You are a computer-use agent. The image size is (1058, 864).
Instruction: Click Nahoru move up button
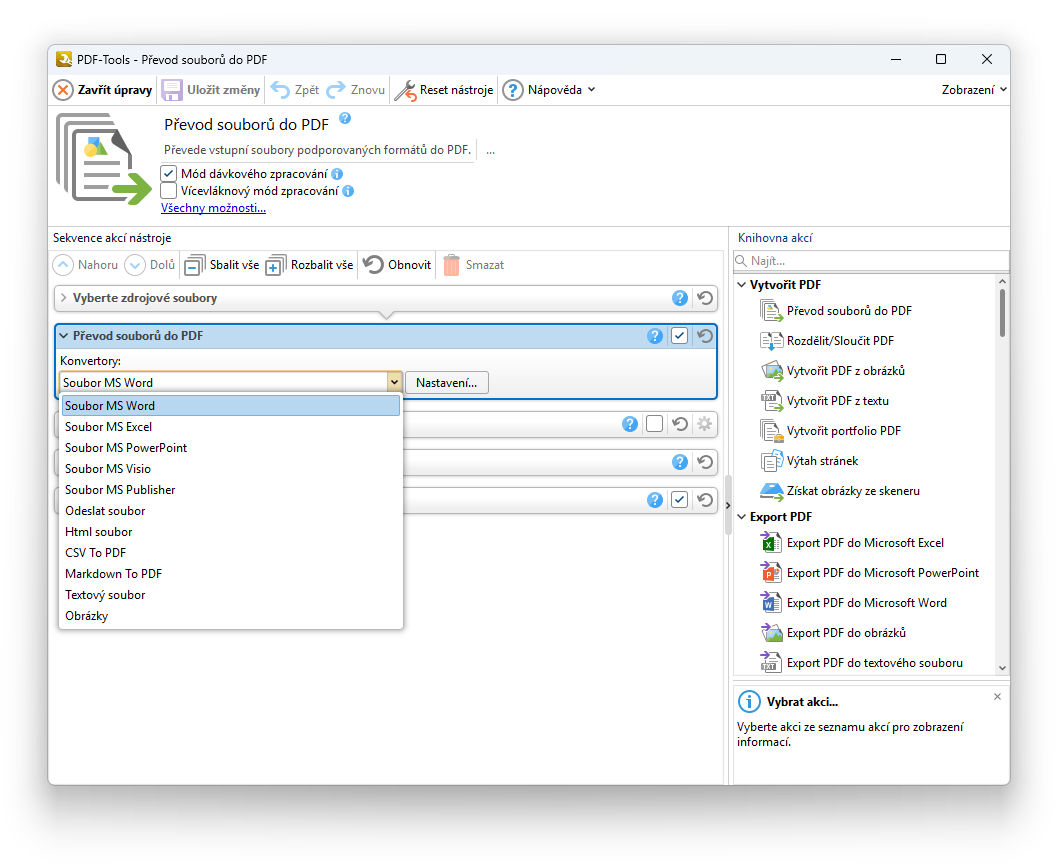click(x=86, y=265)
